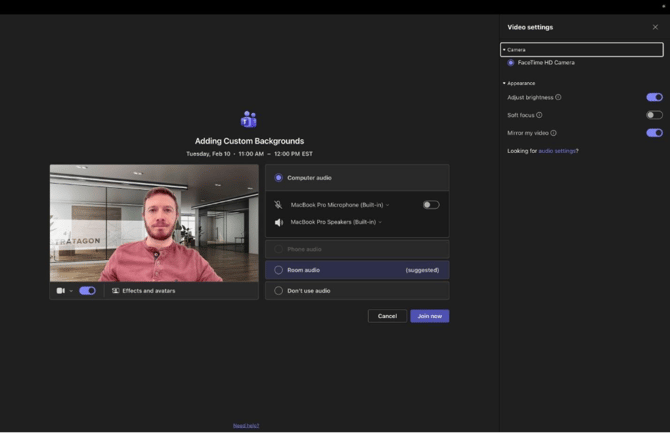
Task: Open MacBook Pro Microphone dropdown
Action: [340, 205]
